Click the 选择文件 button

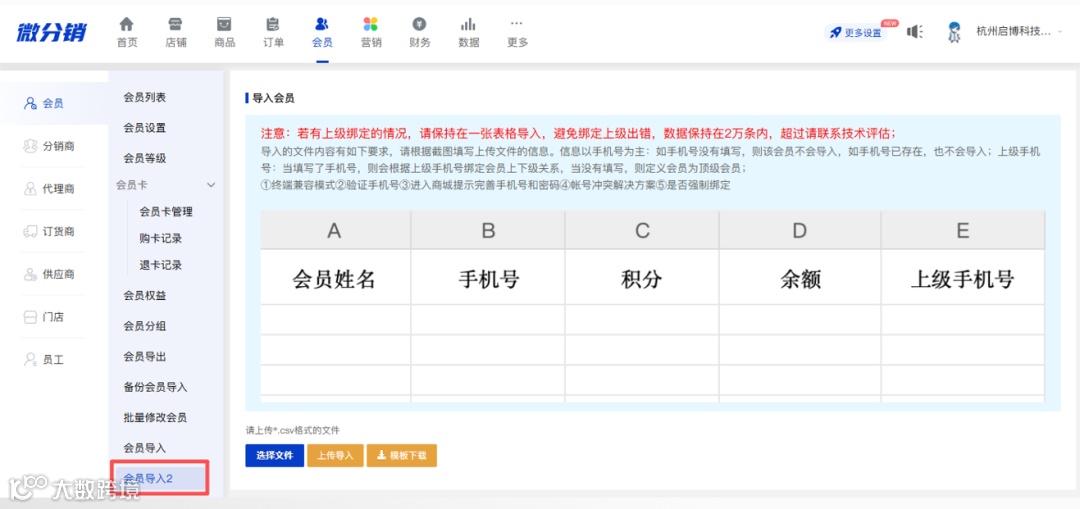275,455
